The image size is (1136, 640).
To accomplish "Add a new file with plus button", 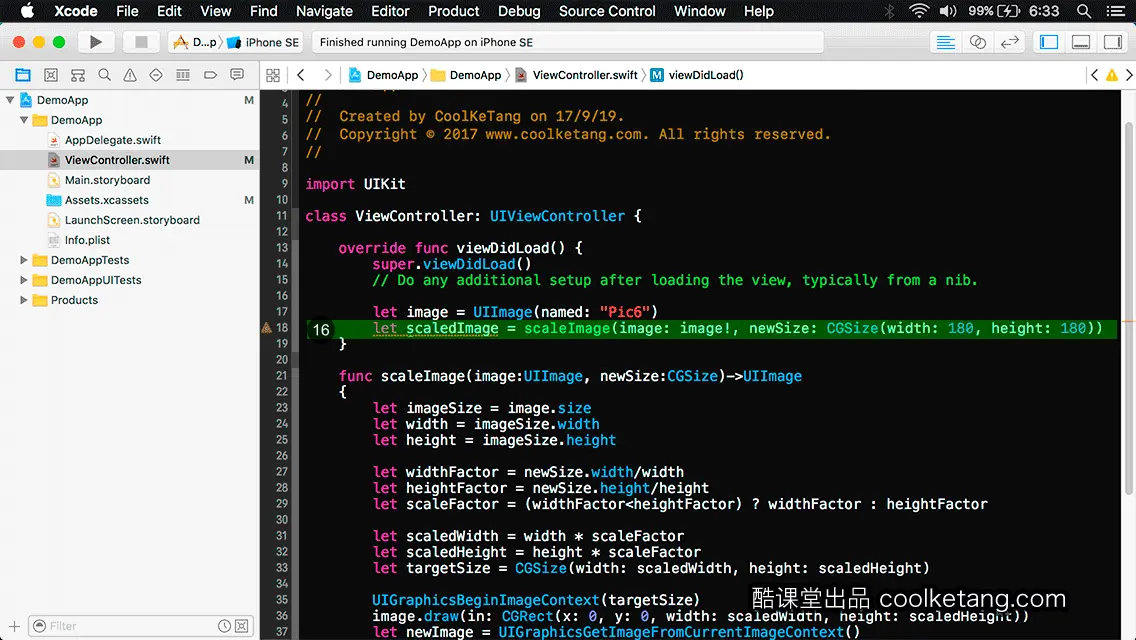I will [14, 626].
